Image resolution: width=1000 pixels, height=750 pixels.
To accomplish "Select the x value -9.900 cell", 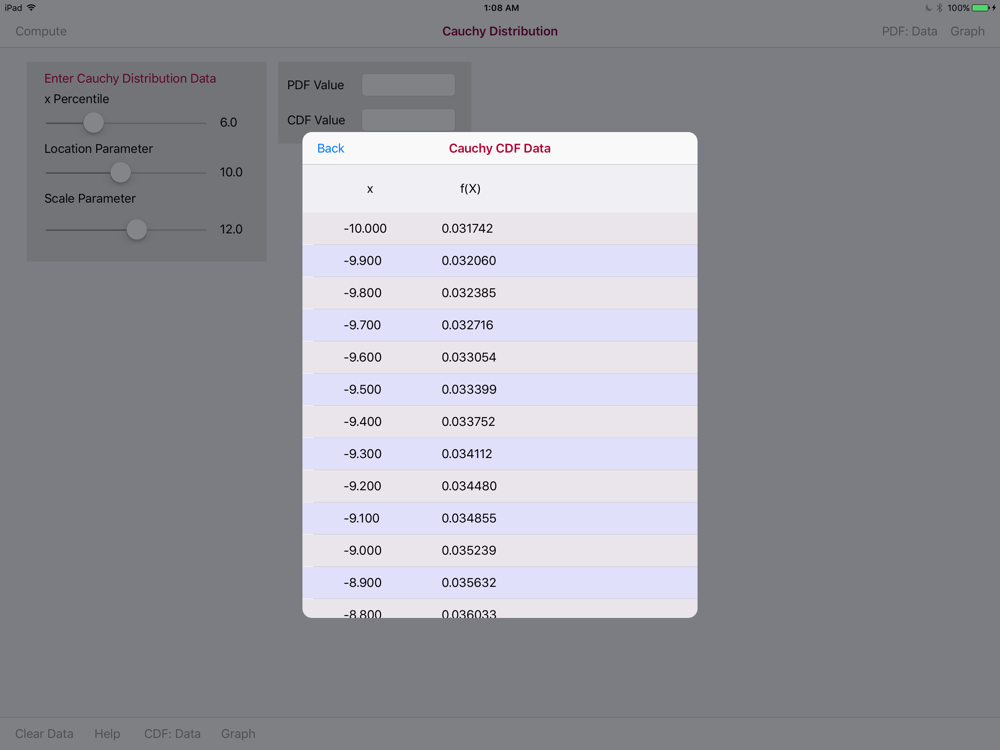I will [x=362, y=260].
